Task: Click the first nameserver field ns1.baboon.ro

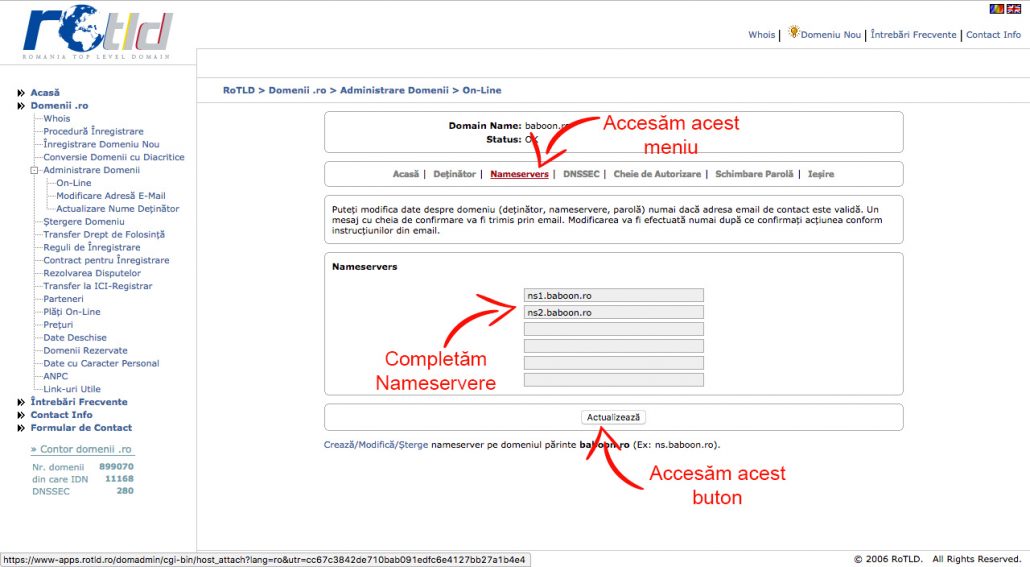Action: [613, 295]
